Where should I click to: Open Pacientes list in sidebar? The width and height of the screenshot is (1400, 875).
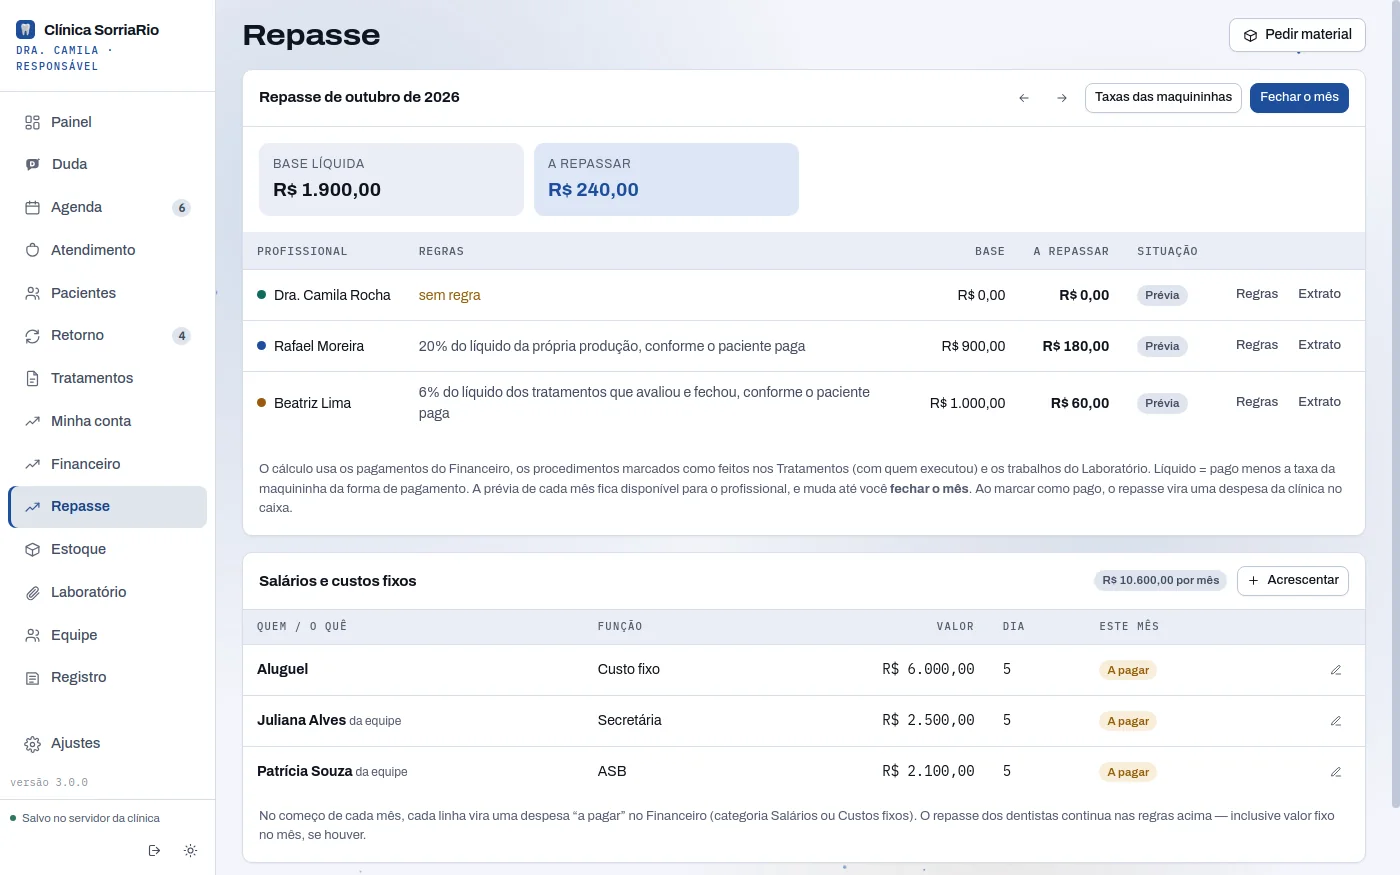pyautogui.click(x=108, y=293)
